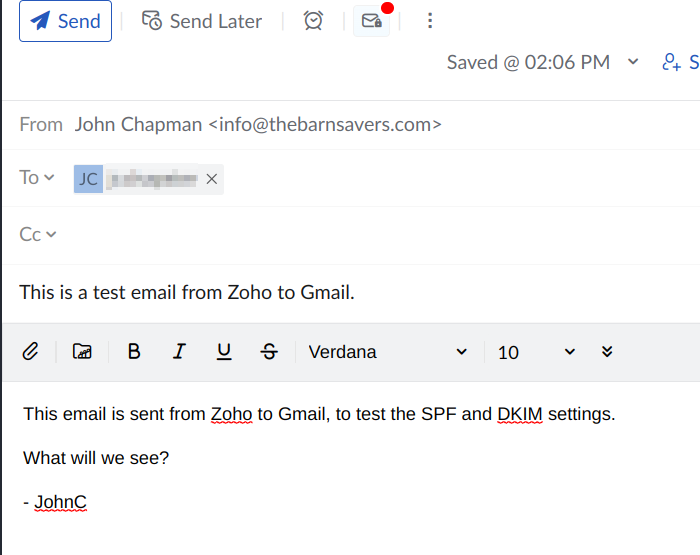Expand the Cc field dropdown chevron
The width and height of the screenshot is (700, 555).
click(51, 234)
